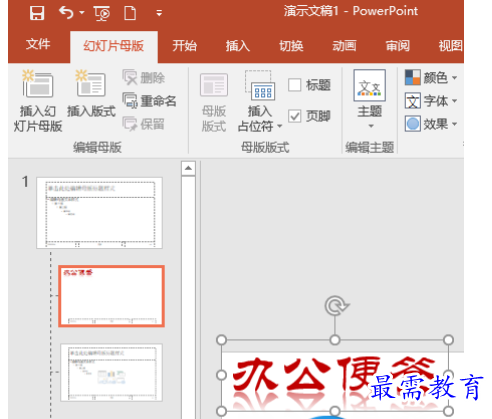Select the title-and-content layout thumbnail below the selected one
The width and height of the screenshot is (492, 419).
coord(111,372)
